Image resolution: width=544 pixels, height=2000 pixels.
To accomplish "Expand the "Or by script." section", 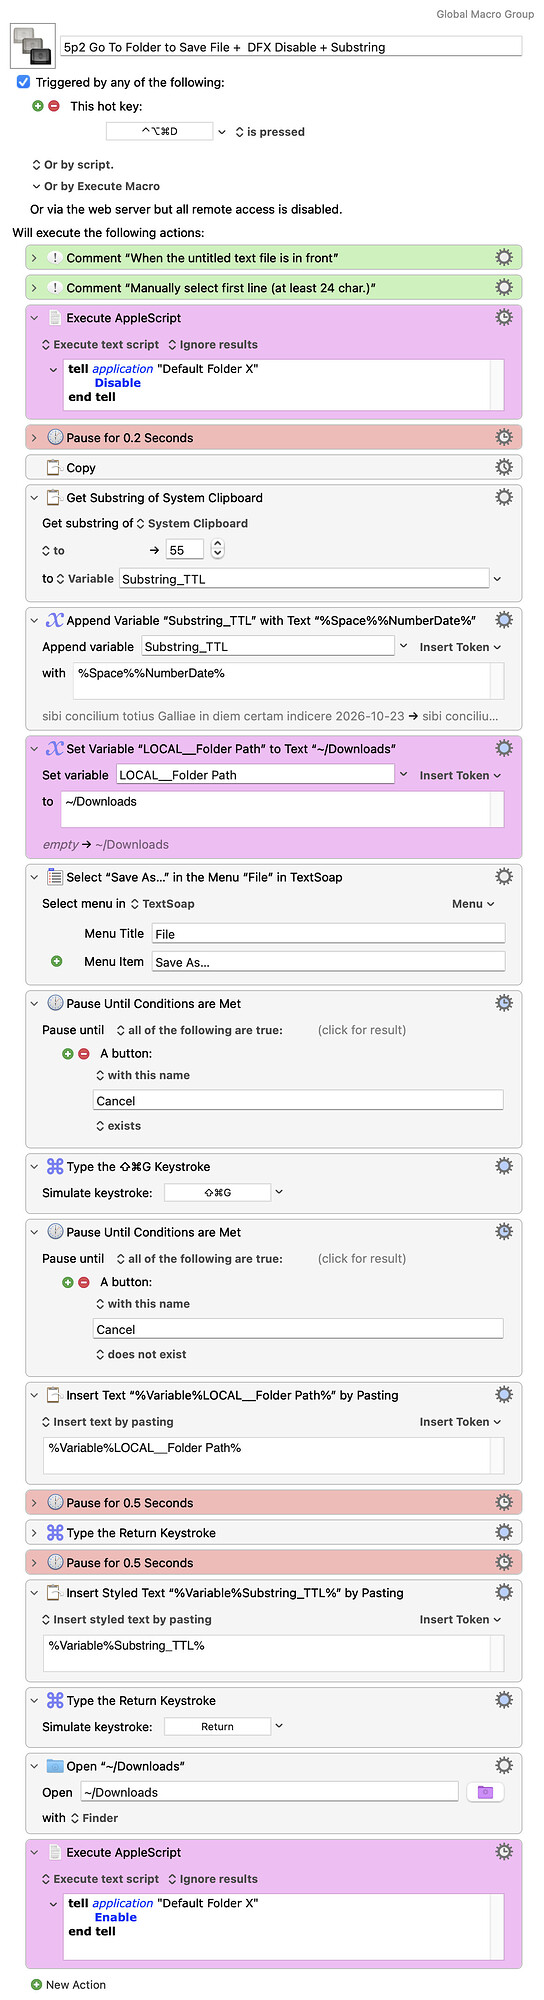I will [x=36, y=165].
